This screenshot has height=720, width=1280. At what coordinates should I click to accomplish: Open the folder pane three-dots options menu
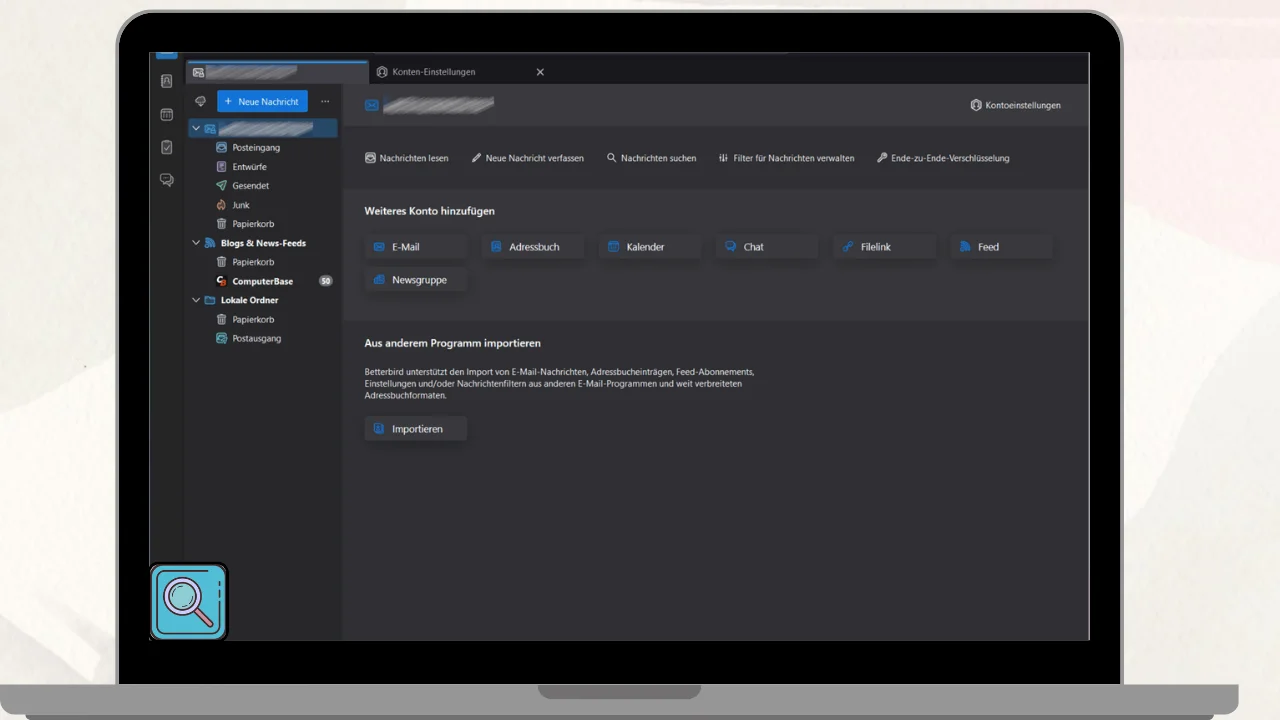325,101
